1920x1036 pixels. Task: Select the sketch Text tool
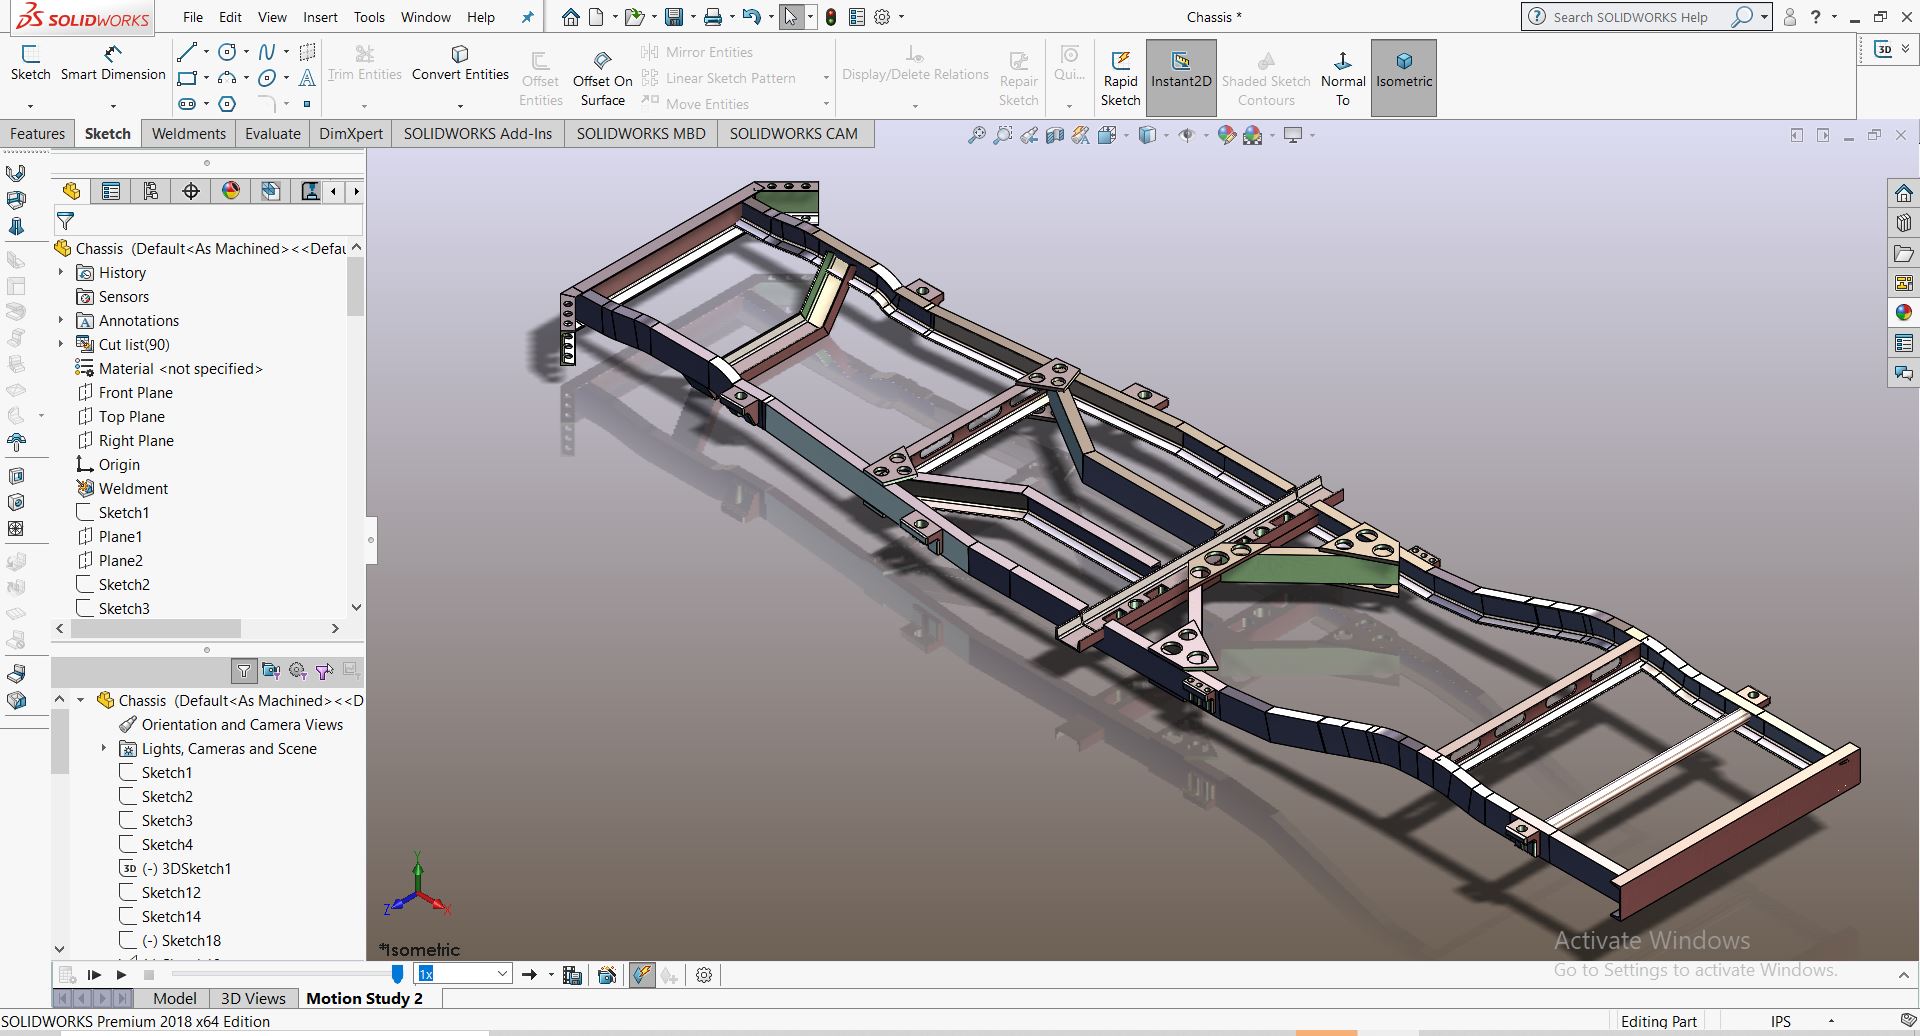coord(307,78)
